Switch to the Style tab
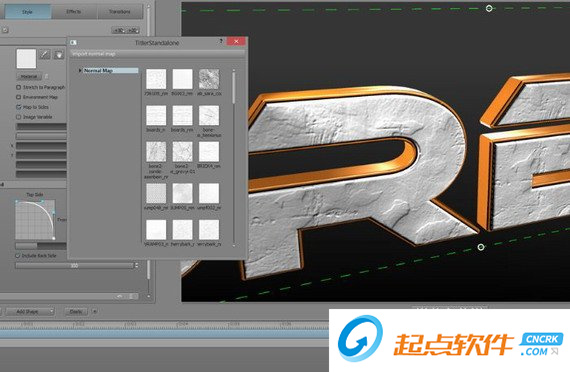Viewport: 570px width, 372px height. pyautogui.click(x=28, y=12)
